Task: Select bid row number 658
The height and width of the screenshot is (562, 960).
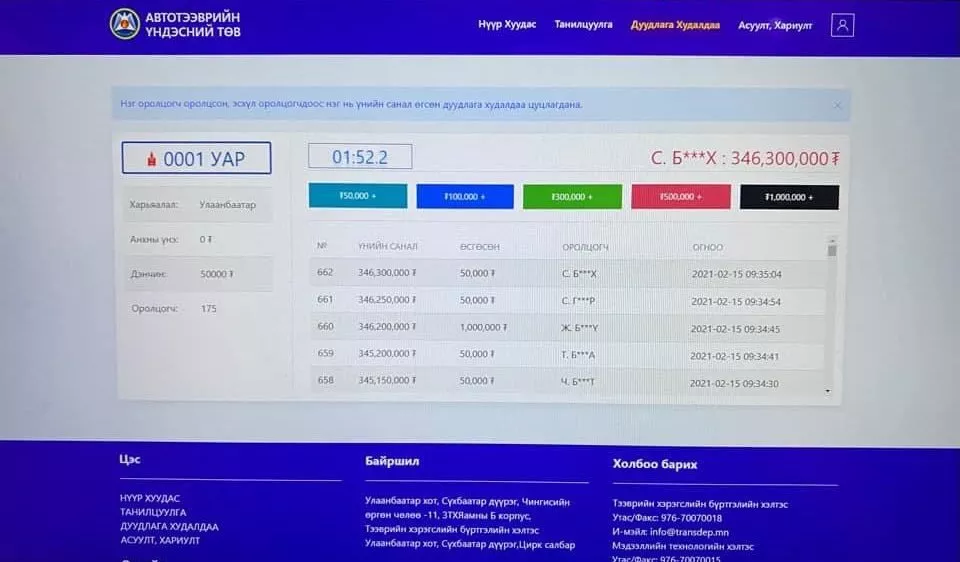Action: (568, 381)
